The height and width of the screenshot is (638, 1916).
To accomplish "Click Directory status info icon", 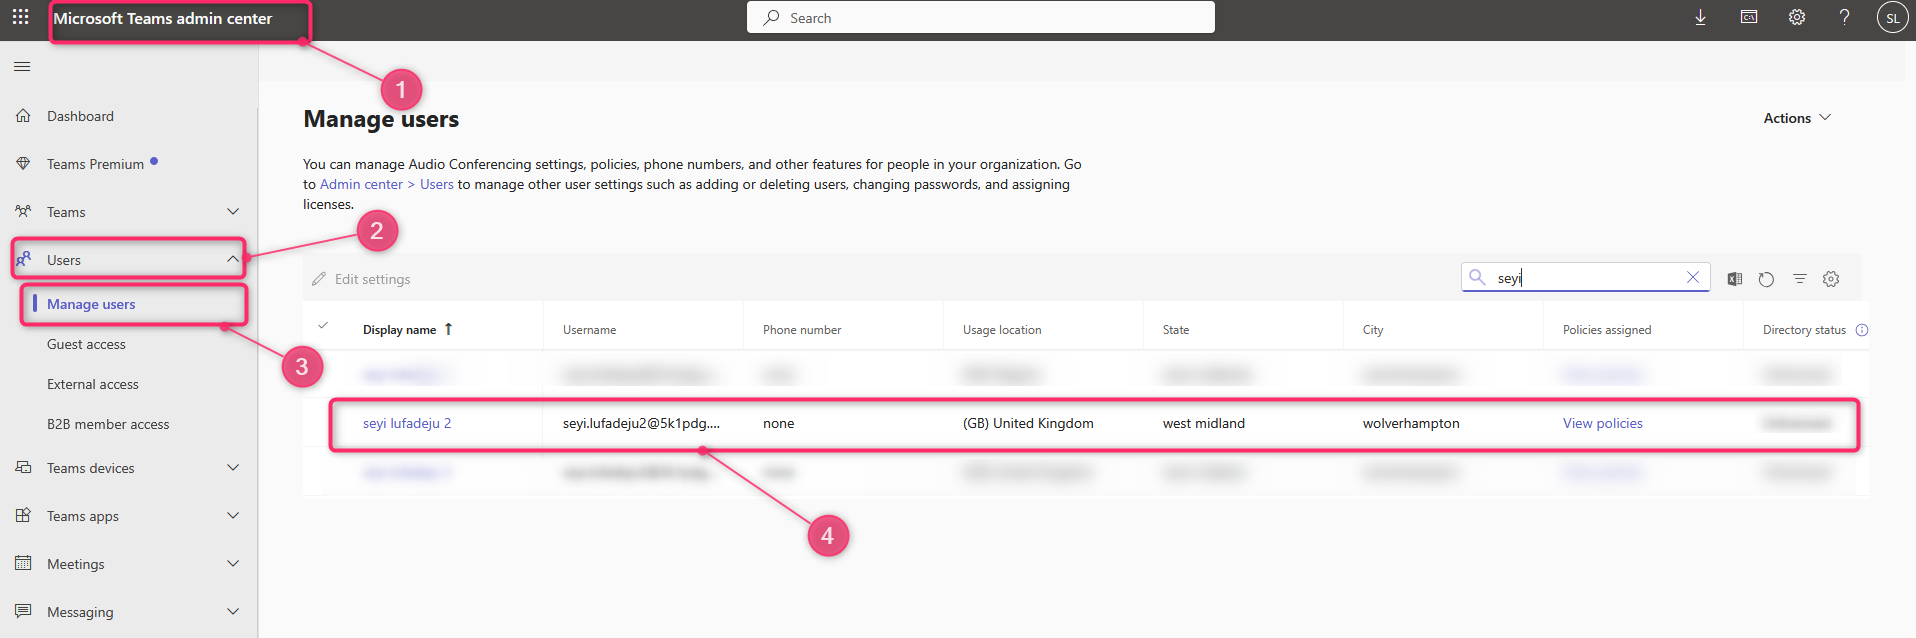I will 1862,330.
